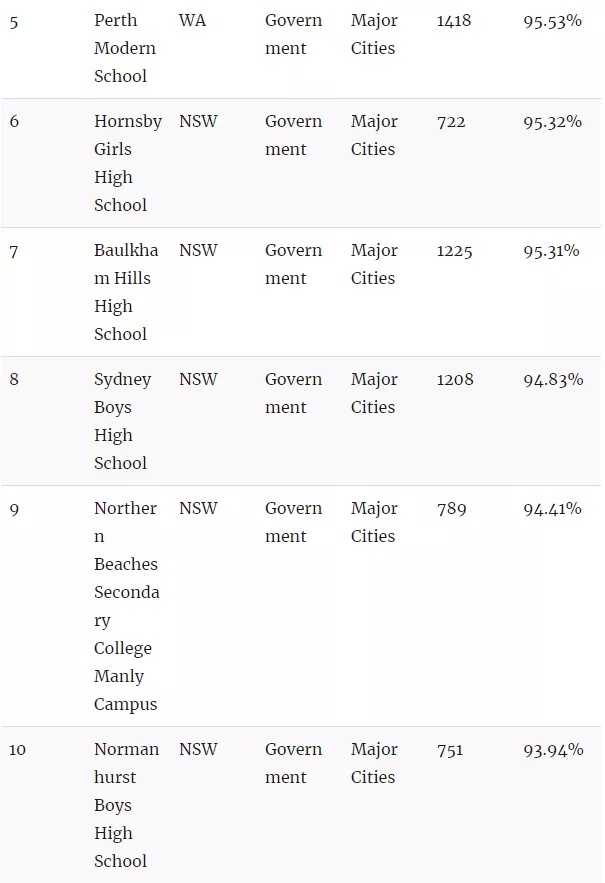Select the Perth Modern School name cell
This screenshot has height=883, width=605.
[x=124, y=48]
